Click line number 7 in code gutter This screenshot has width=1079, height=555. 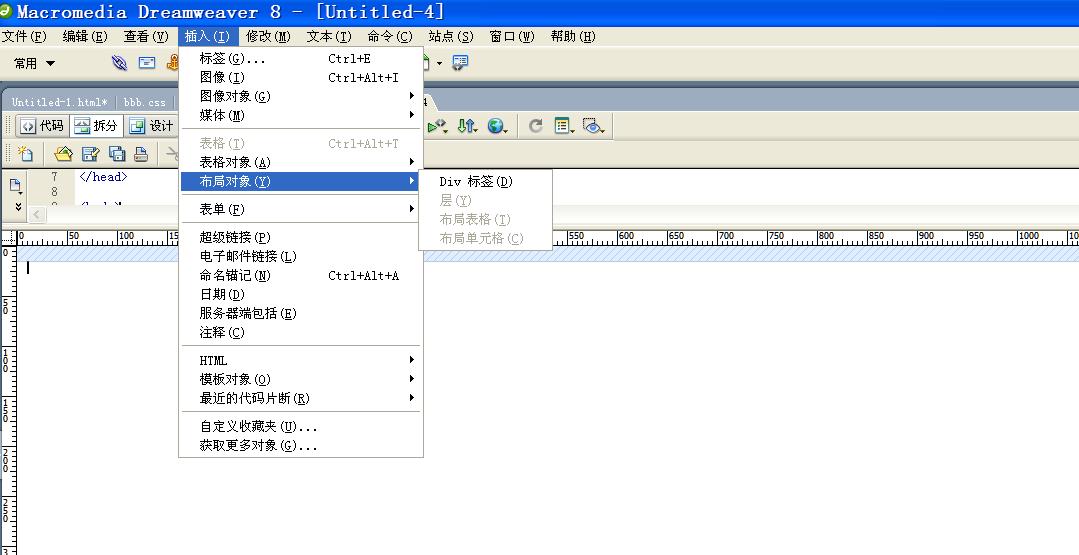(x=54, y=177)
